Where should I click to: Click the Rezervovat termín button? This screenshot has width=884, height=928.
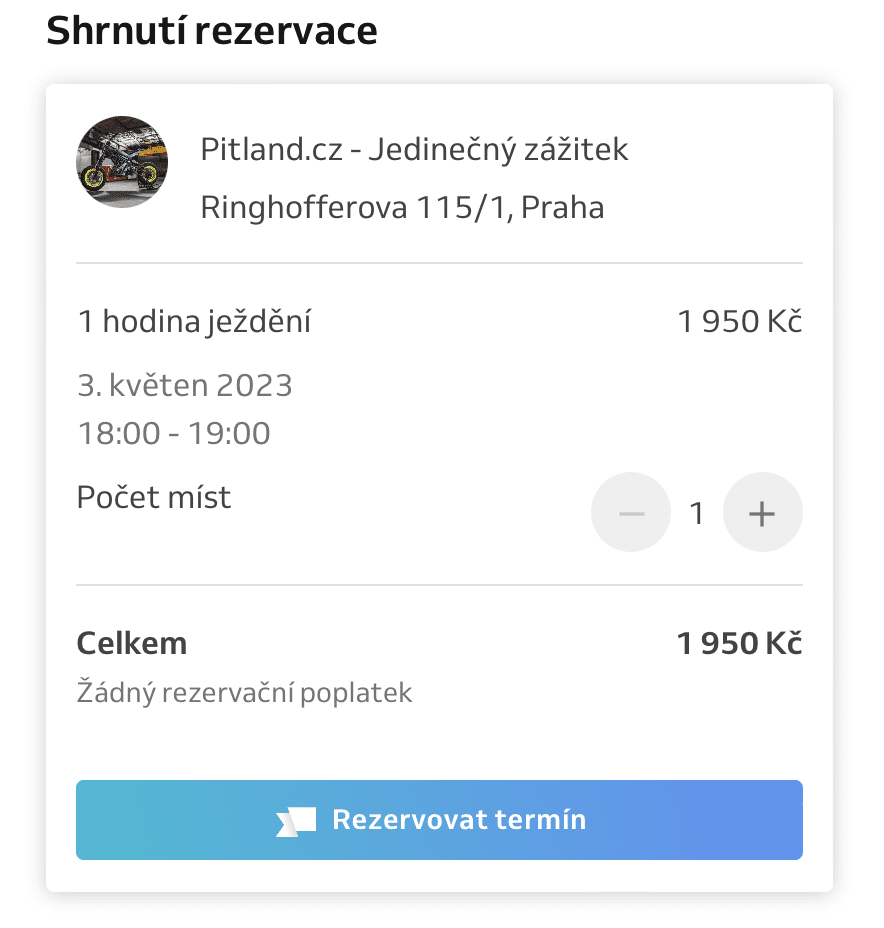[439, 820]
